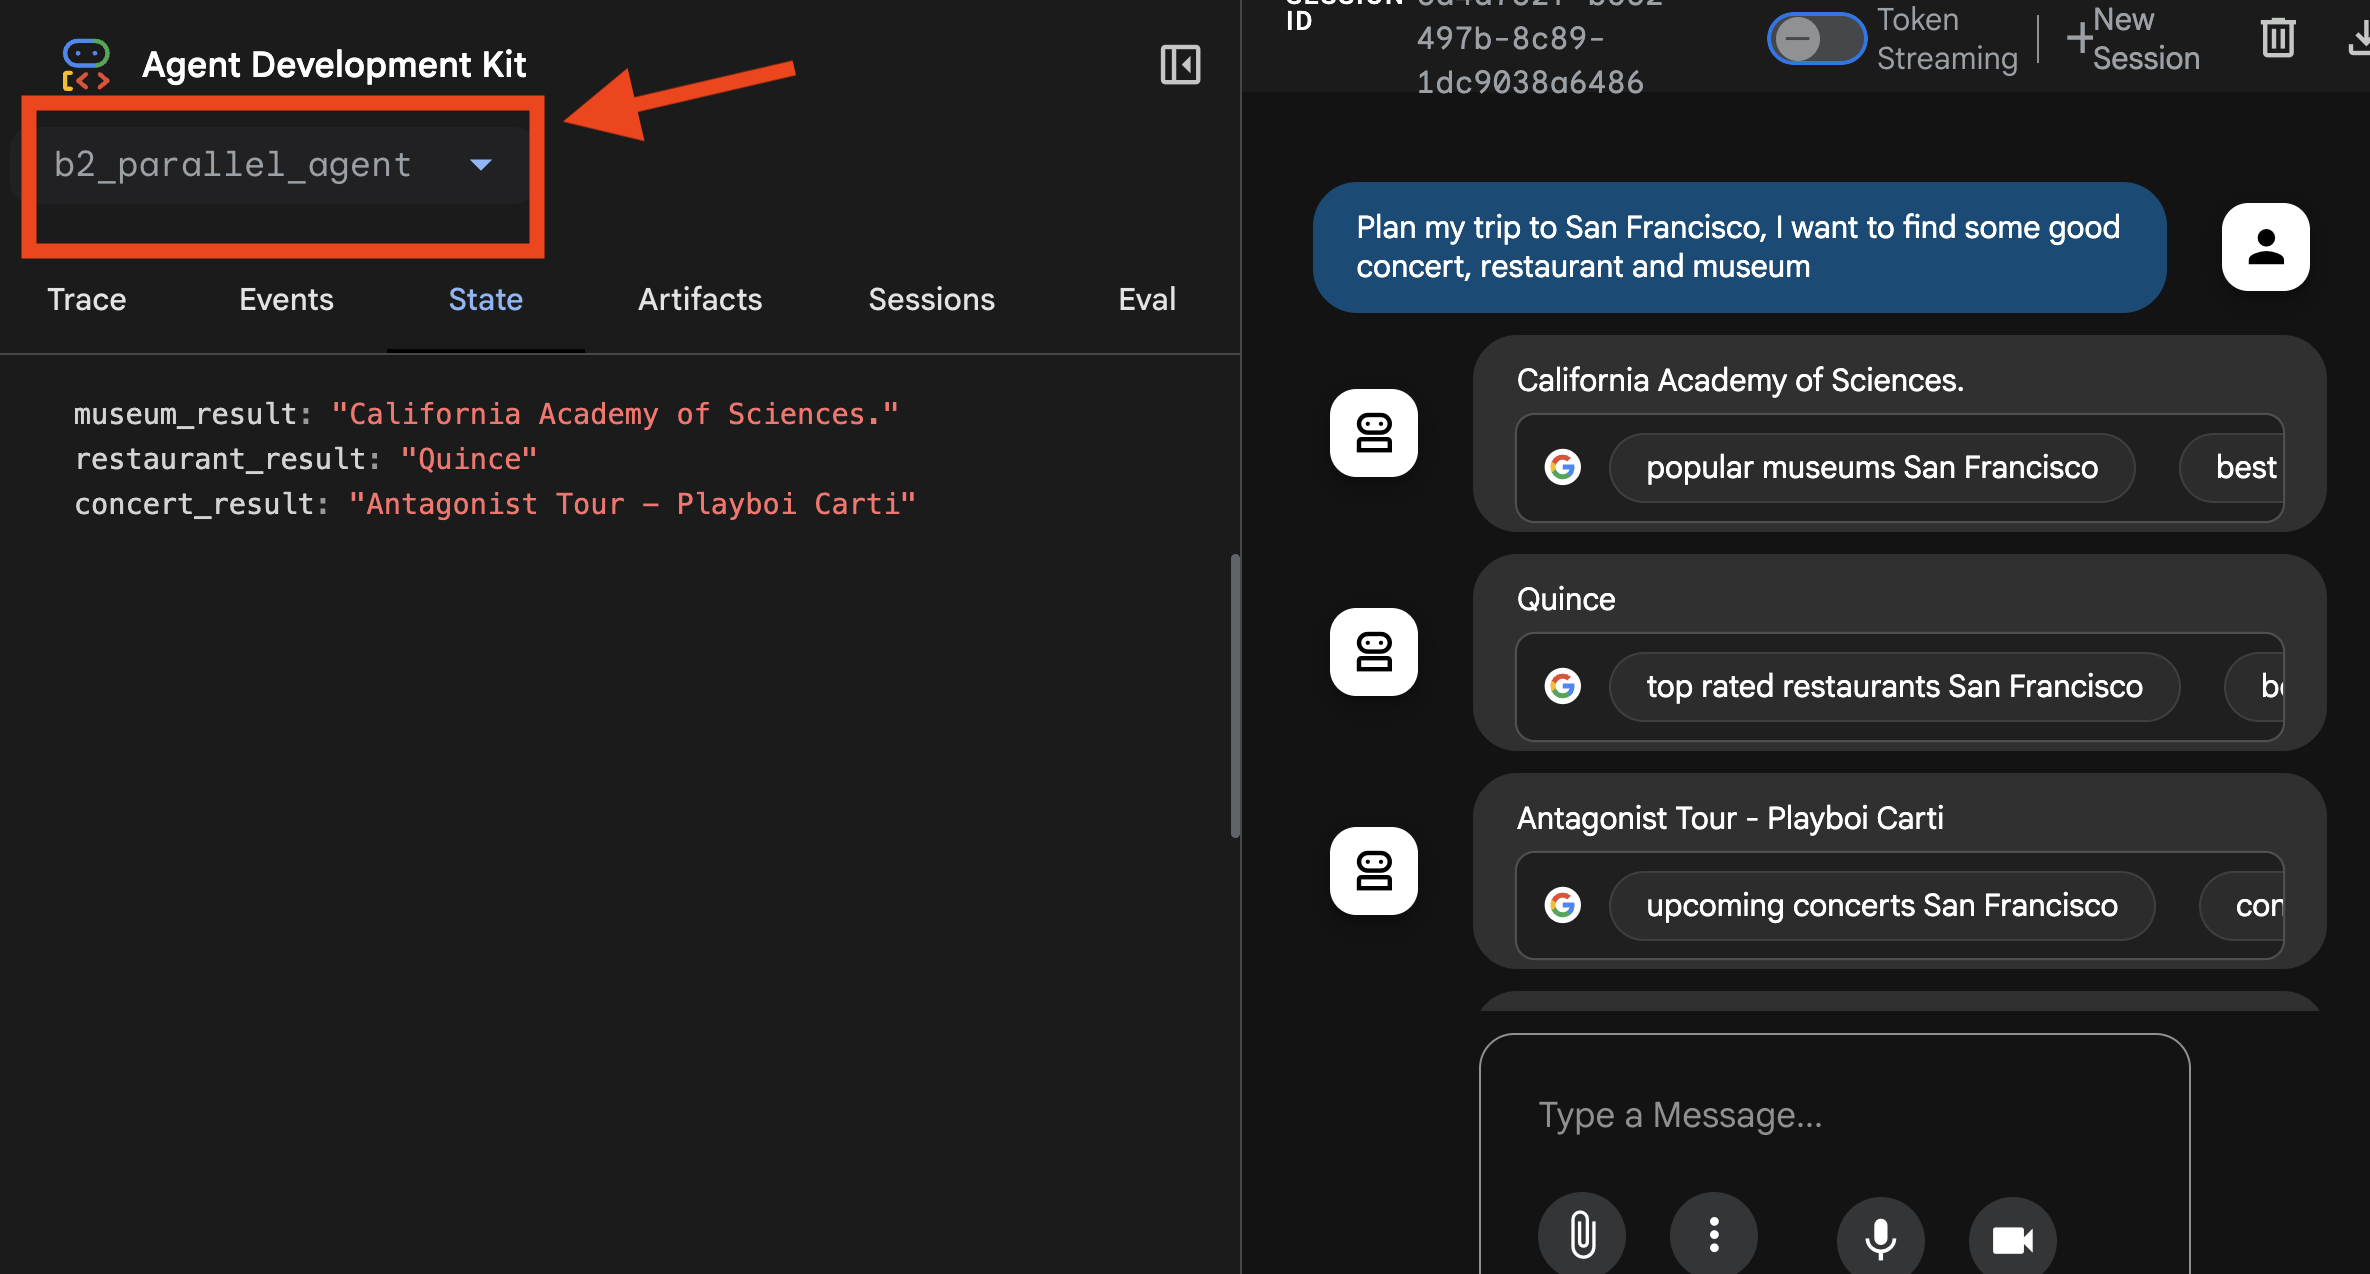Start a New Session
Viewport: 2370px width, 1274px height.
2135,39
